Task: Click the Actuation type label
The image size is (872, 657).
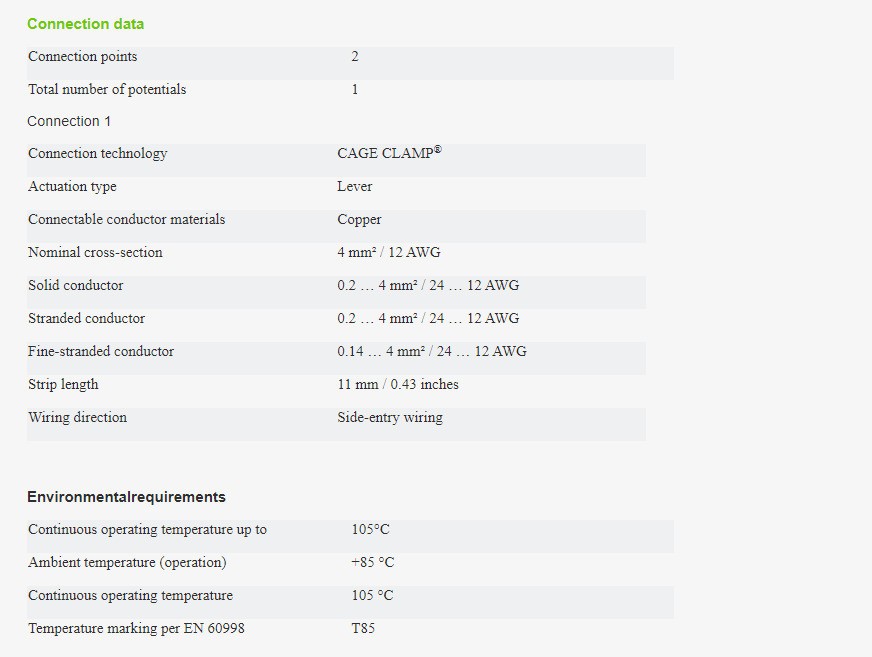Action: [x=72, y=187]
